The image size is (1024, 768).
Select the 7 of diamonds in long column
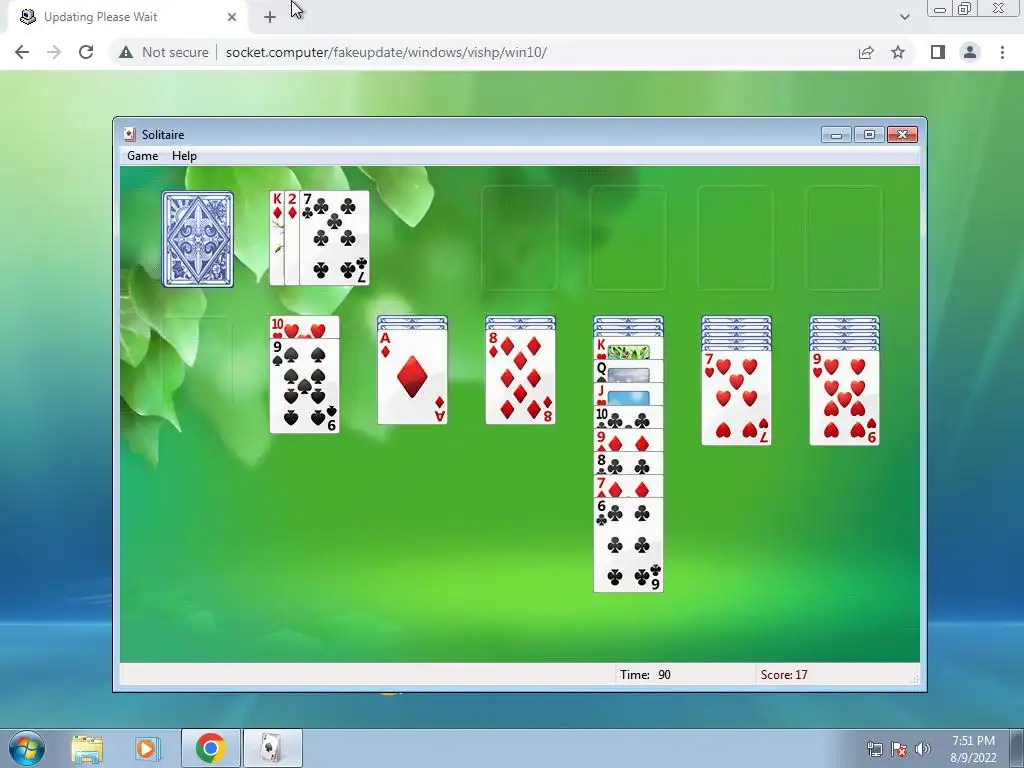tap(628, 487)
